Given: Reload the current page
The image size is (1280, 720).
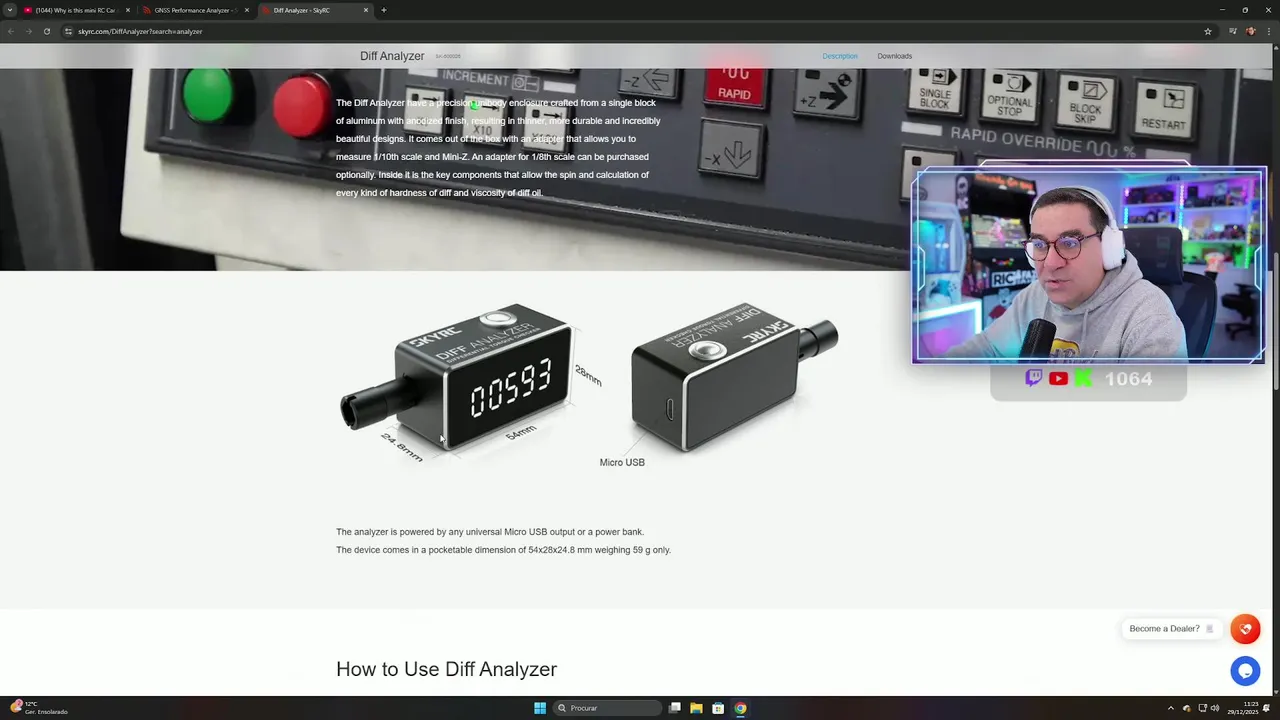Looking at the screenshot, I should [46, 31].
